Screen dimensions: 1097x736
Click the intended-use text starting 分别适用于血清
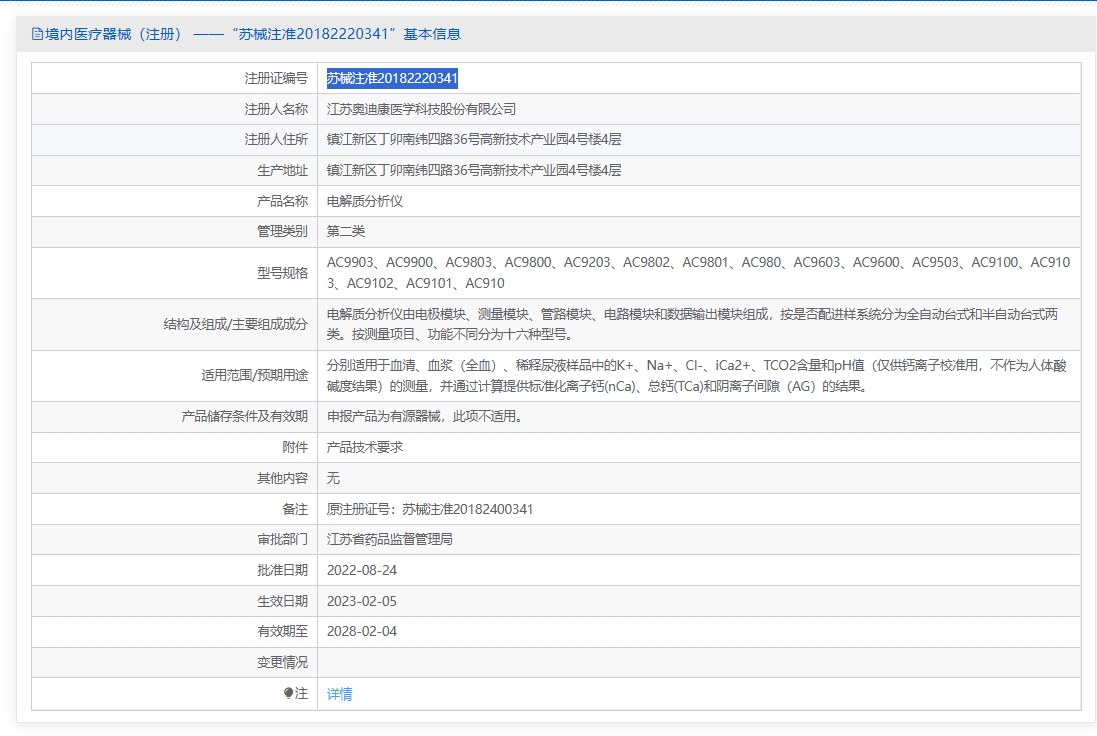(x=696, y=376)
